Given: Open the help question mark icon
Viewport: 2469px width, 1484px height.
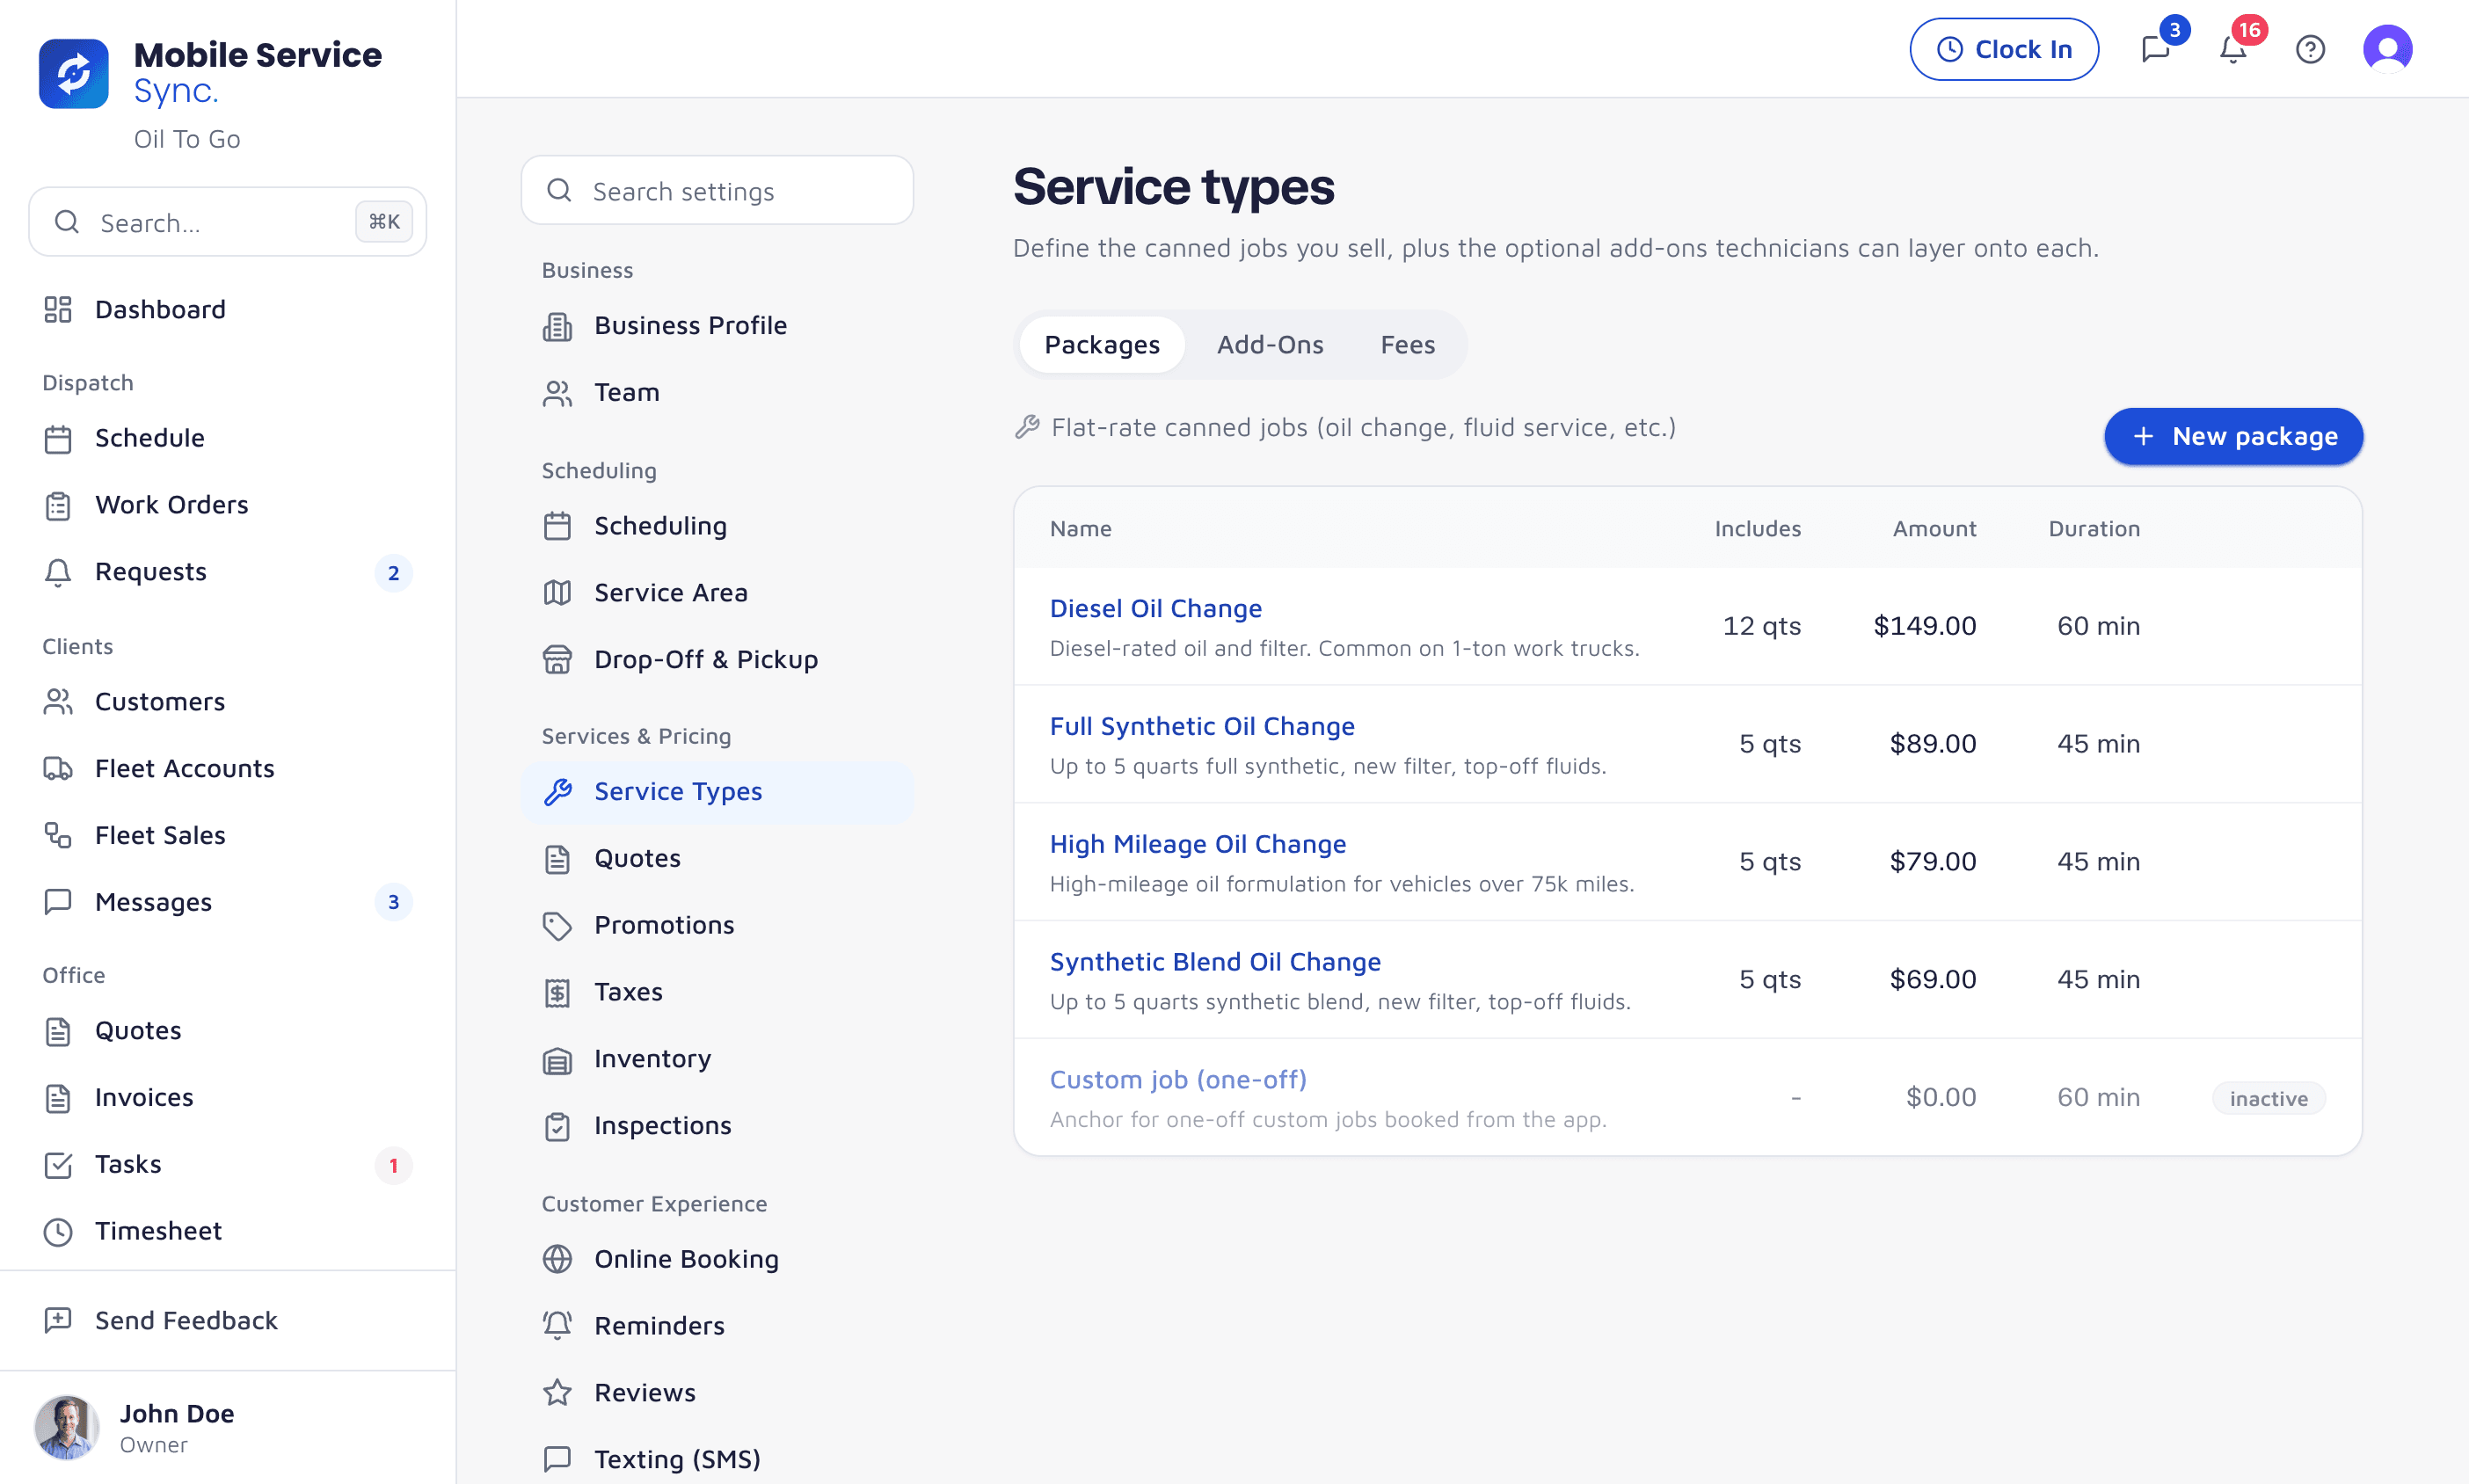Looking at the screenshot, I should point(2310,49).
